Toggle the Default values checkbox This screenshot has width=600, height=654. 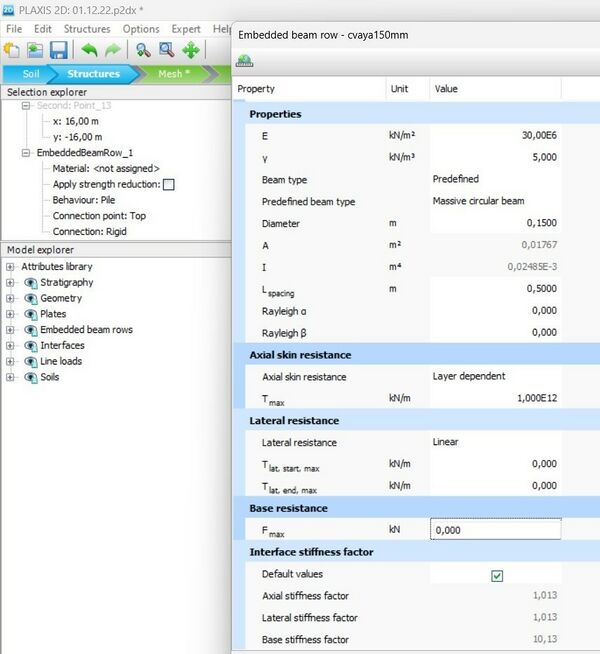(x=497, y=575)
